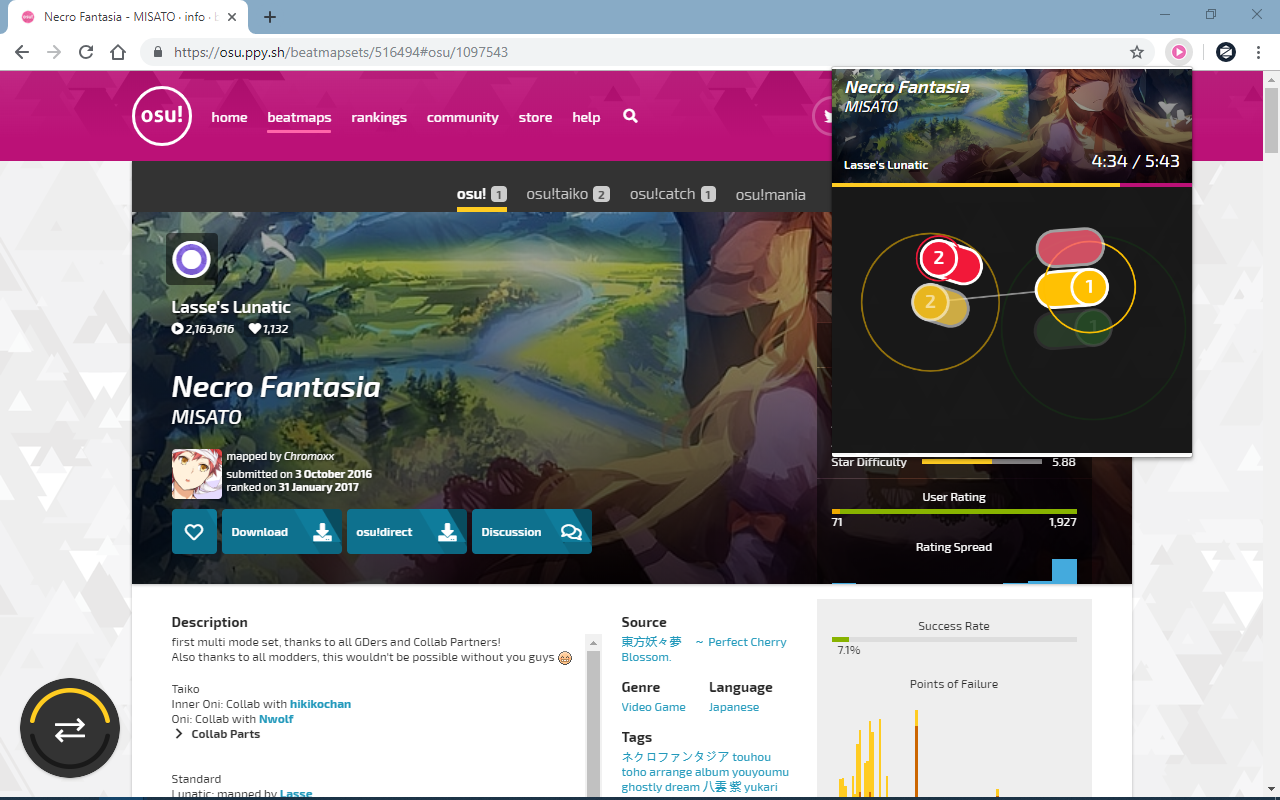Open a new browser tab
This screenshot has height=800, width=1280.
tap(270, 17)
